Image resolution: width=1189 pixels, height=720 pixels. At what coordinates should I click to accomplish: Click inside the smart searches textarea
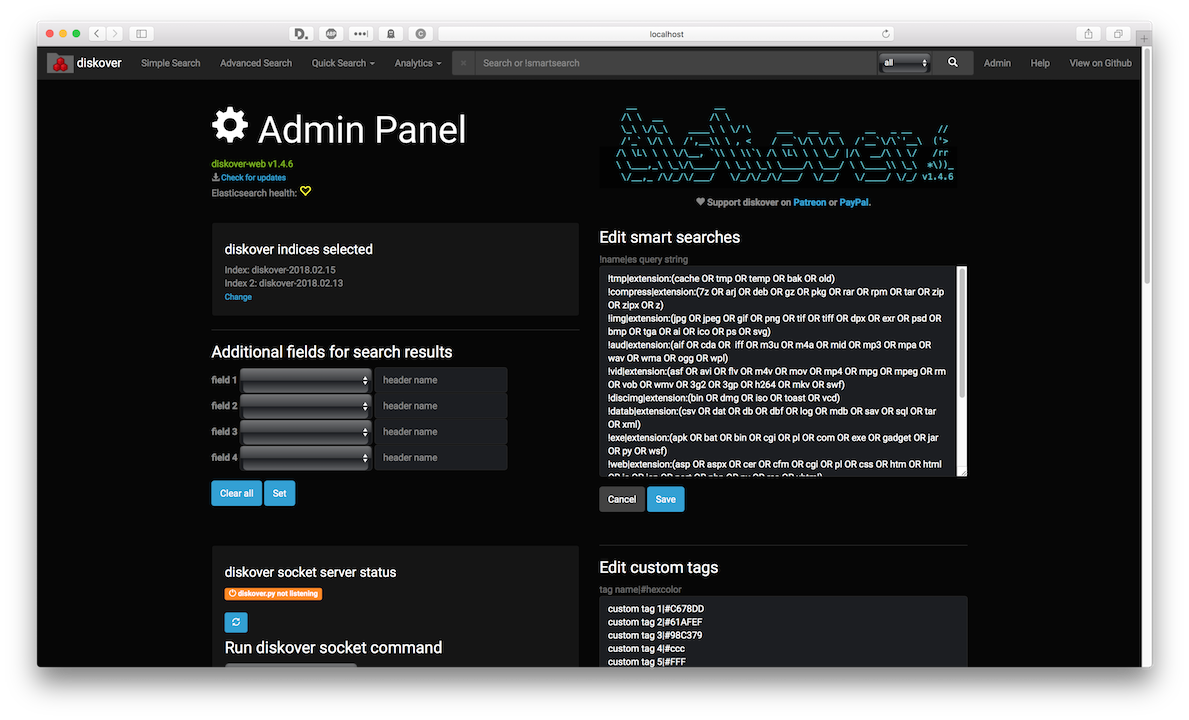pyautogui.click(x=778, y=371)
